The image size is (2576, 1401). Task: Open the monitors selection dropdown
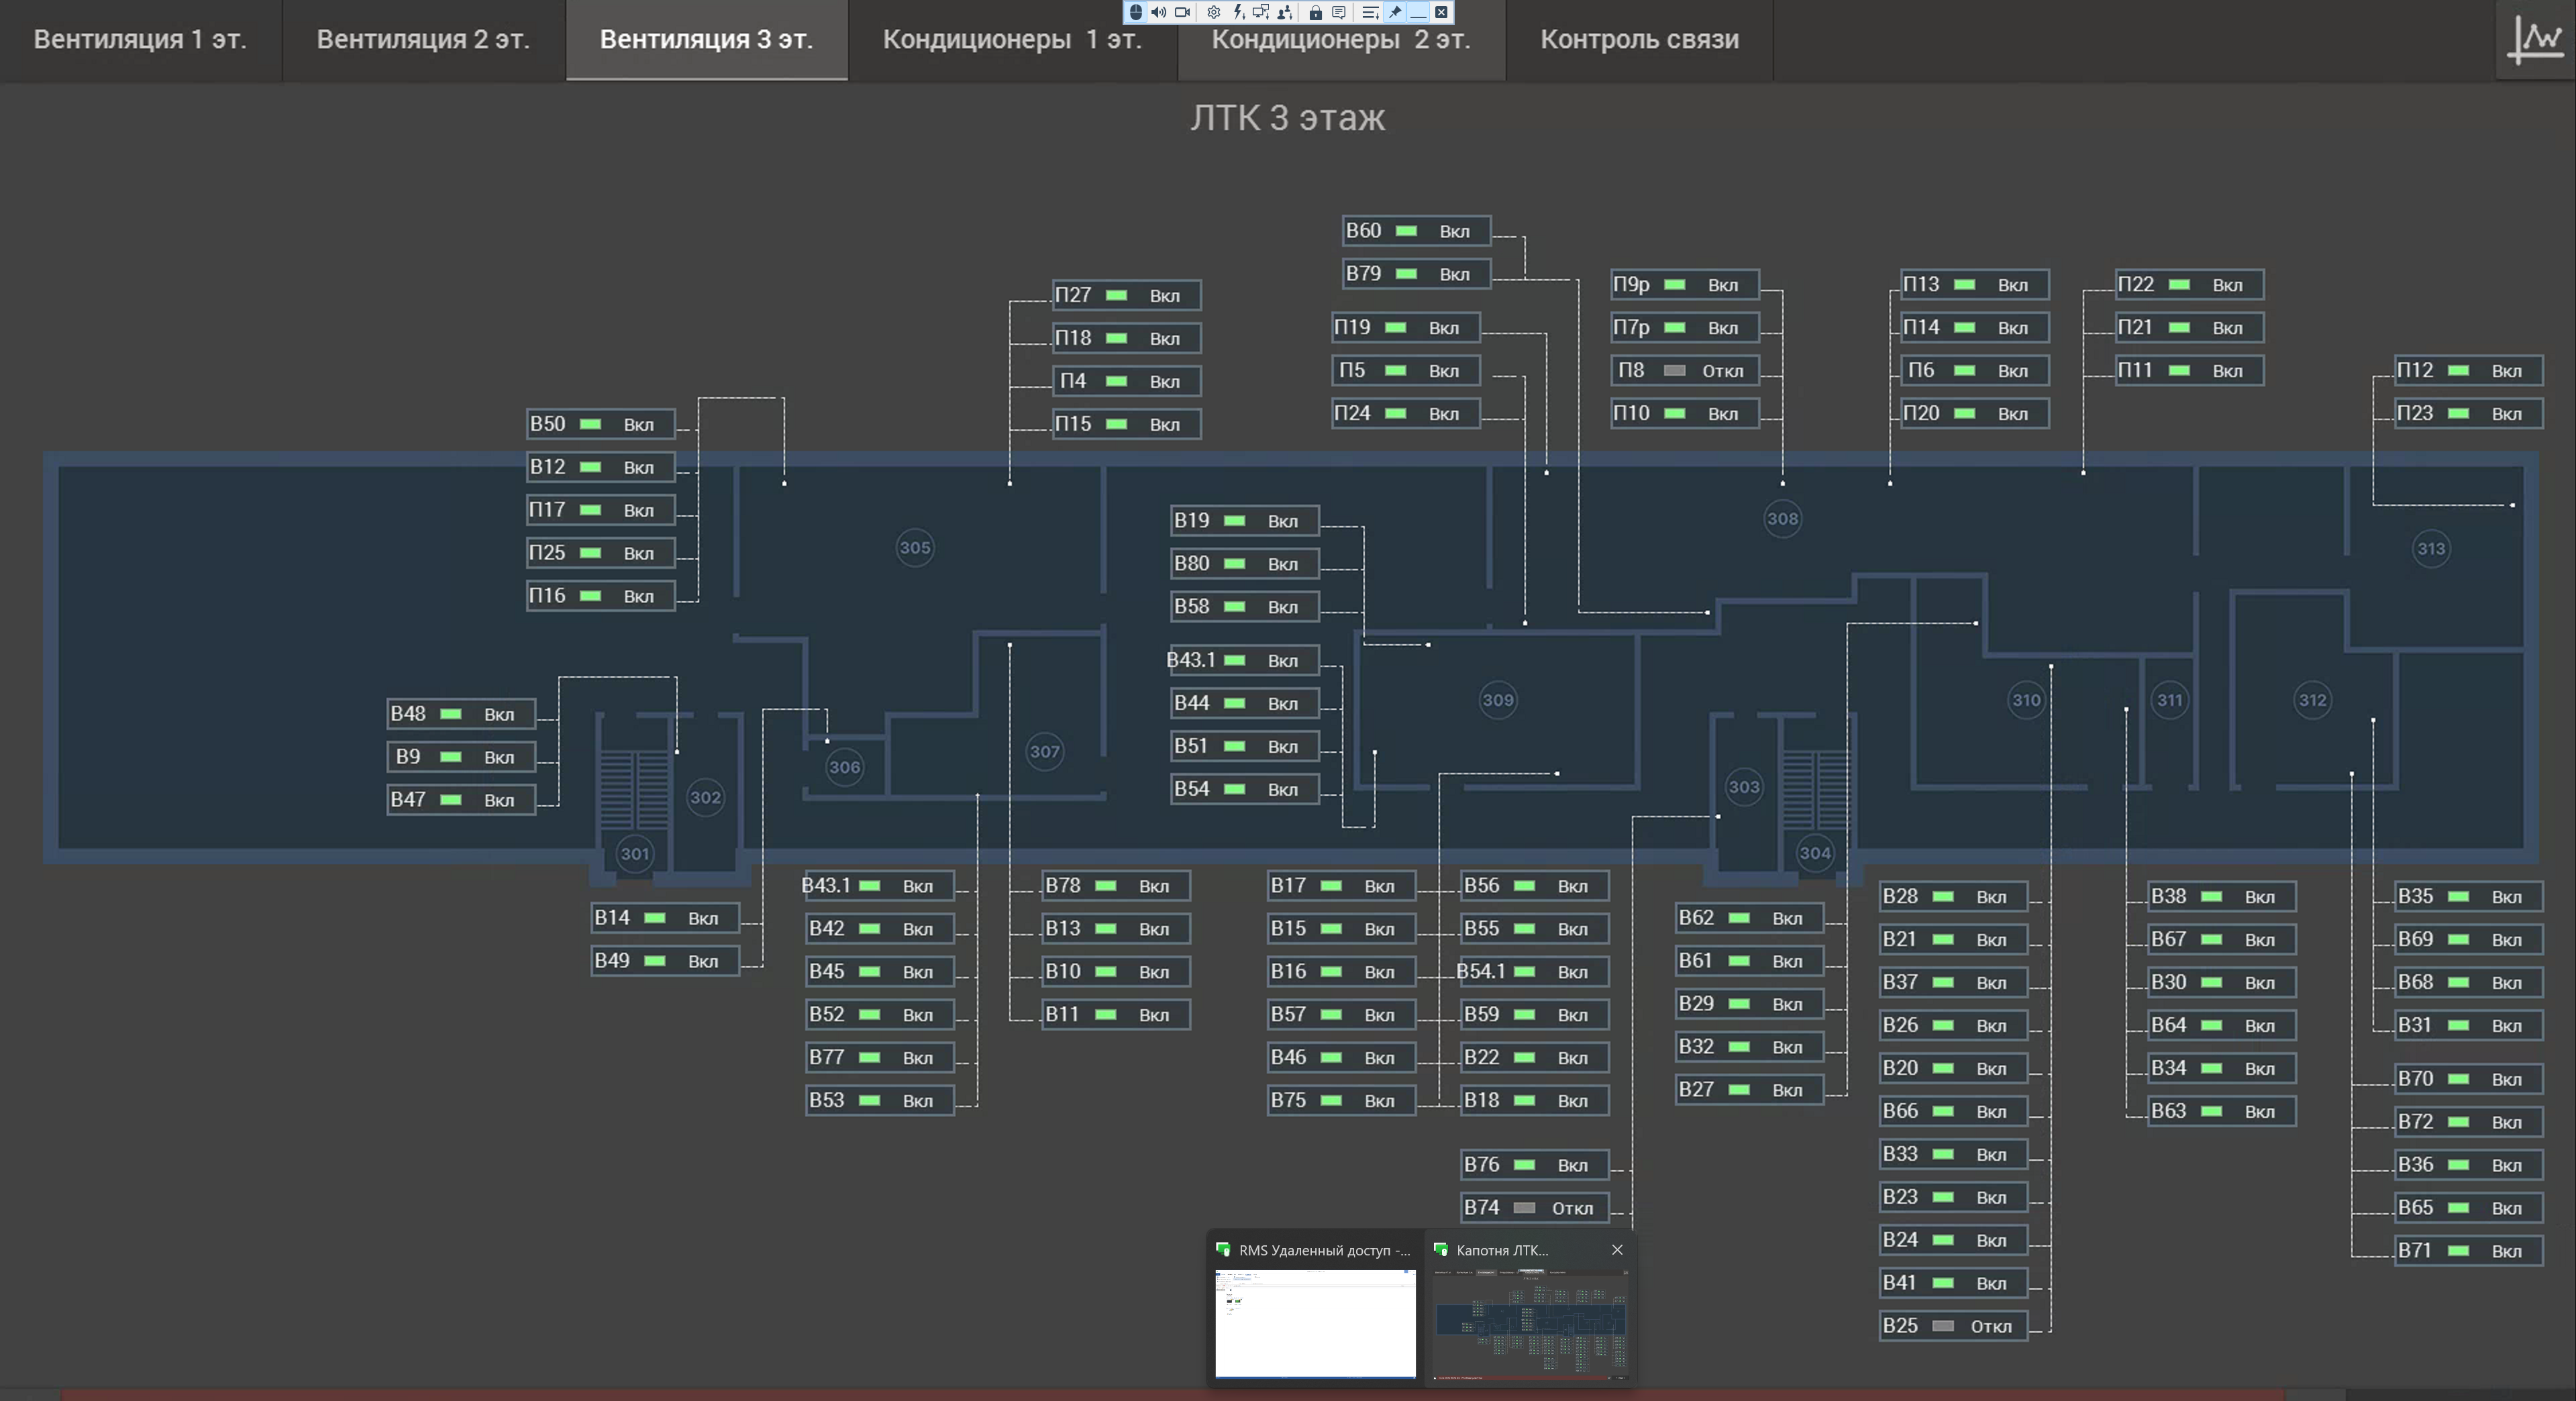1260,12
